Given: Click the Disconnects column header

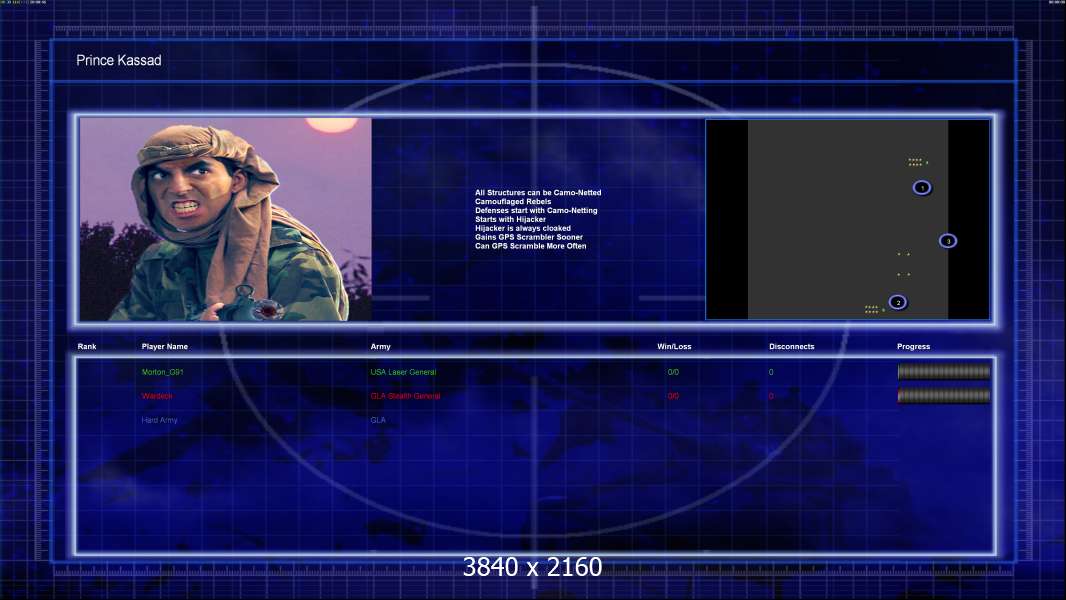Looking at the screenshot, I should point(791,347).
